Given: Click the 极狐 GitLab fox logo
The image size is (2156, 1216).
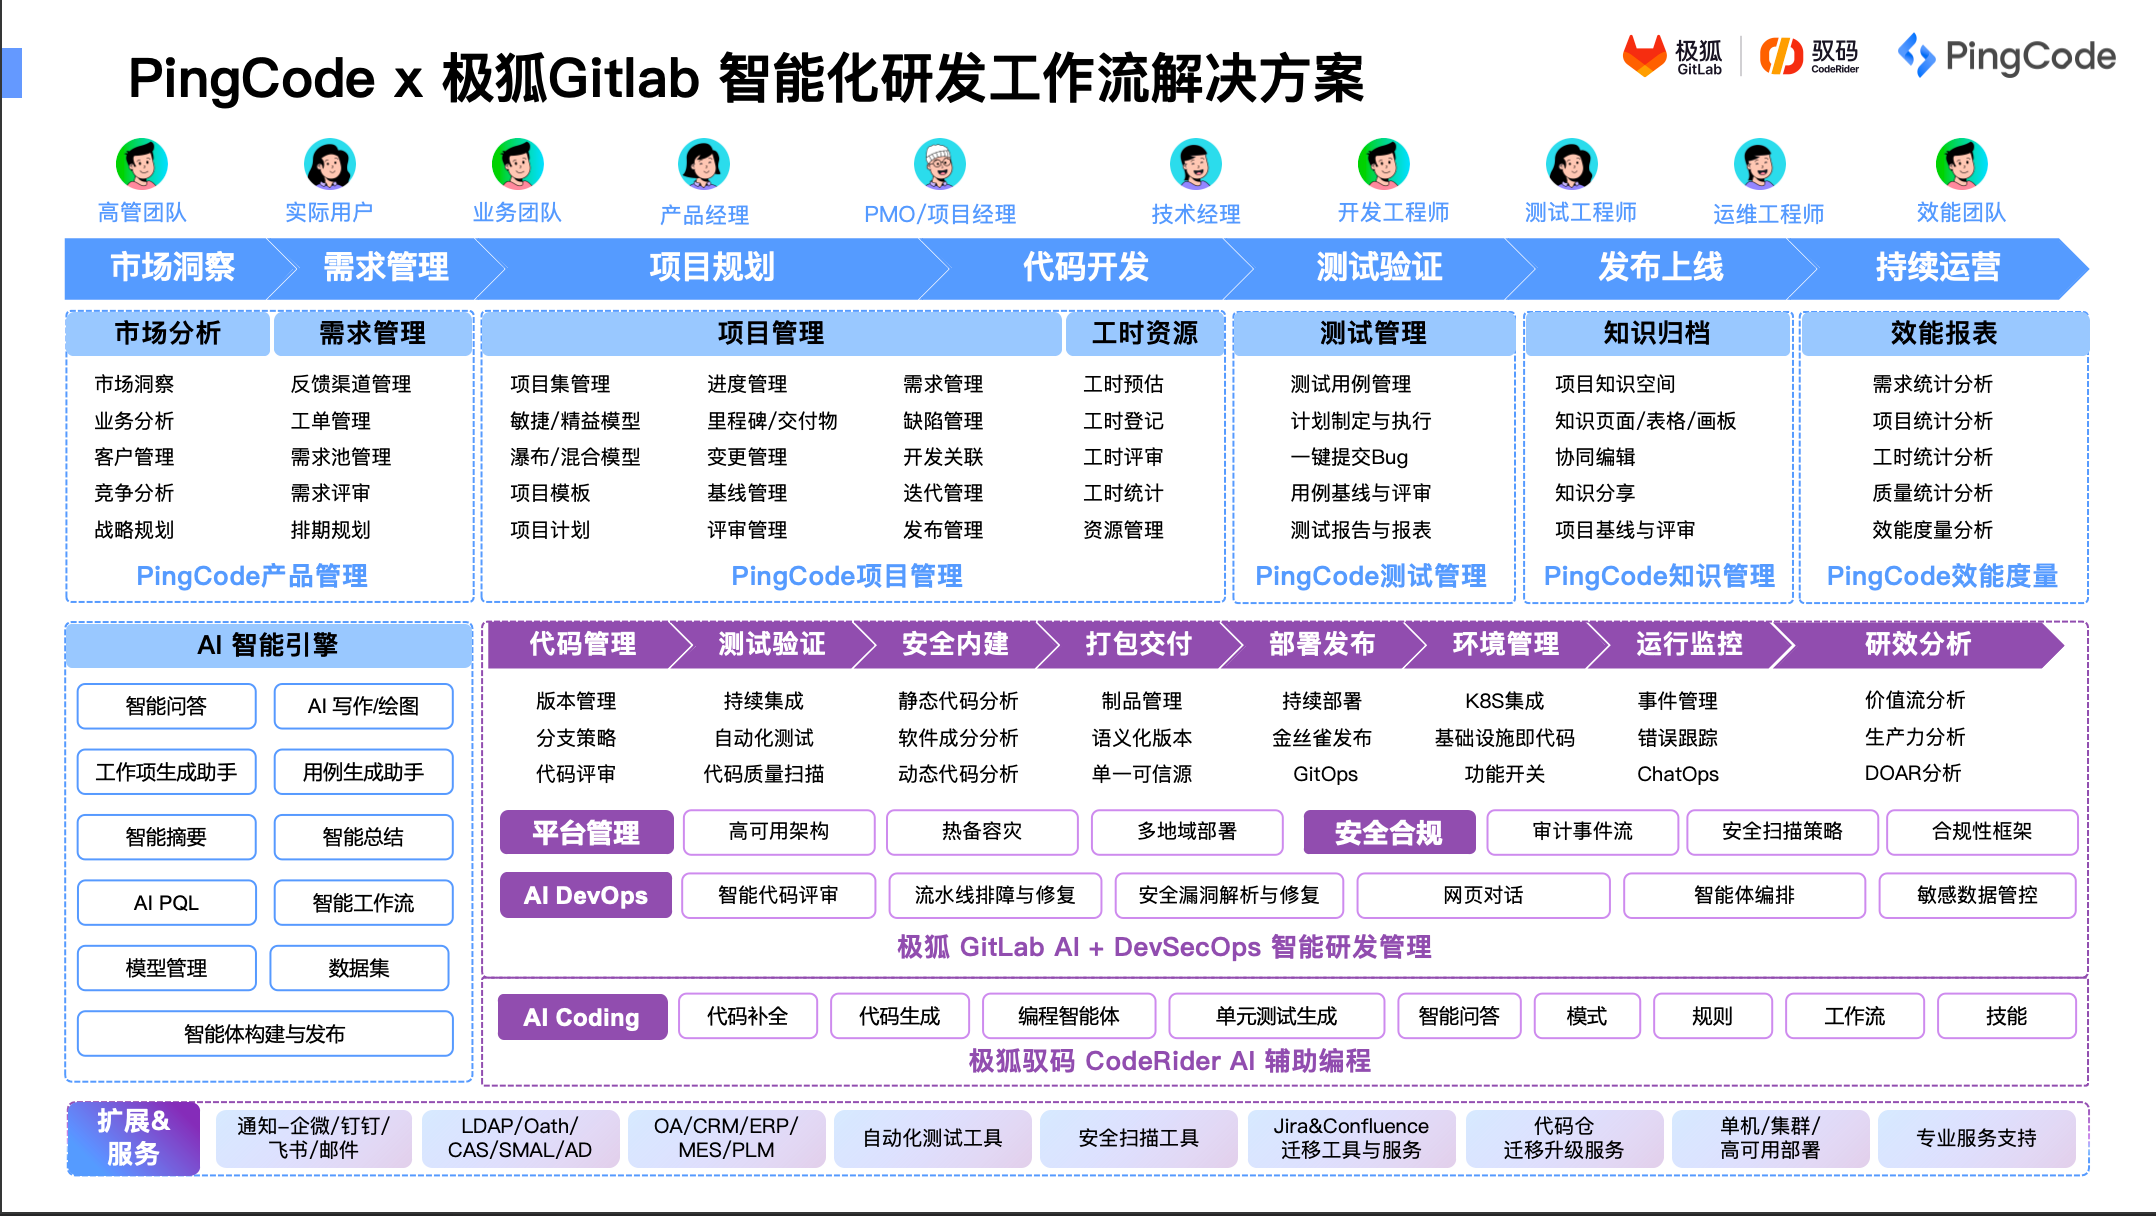Looking at the screenshot, I should tap(1644, 55).
